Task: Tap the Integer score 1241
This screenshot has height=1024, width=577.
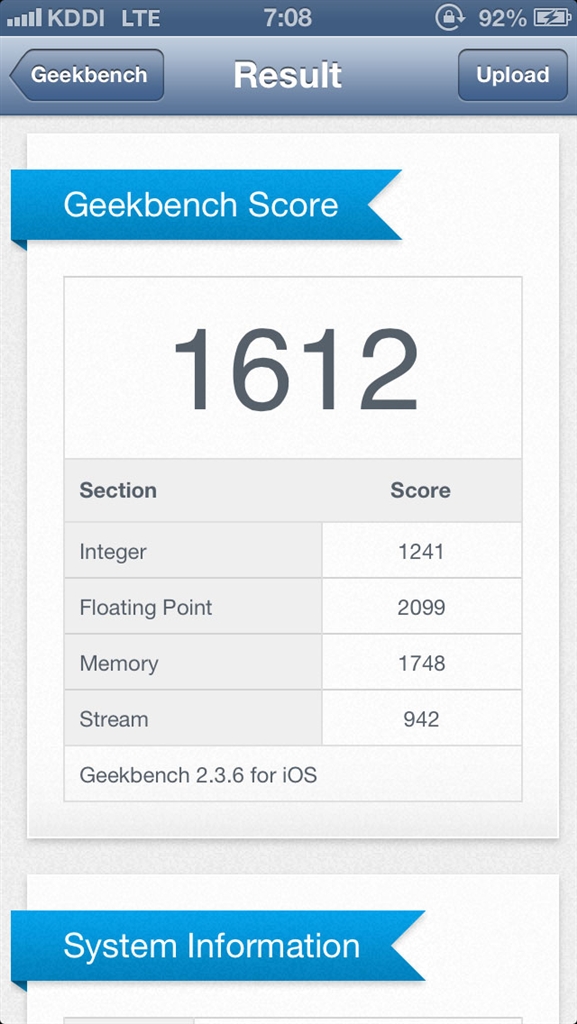Action: click(421, 552)
